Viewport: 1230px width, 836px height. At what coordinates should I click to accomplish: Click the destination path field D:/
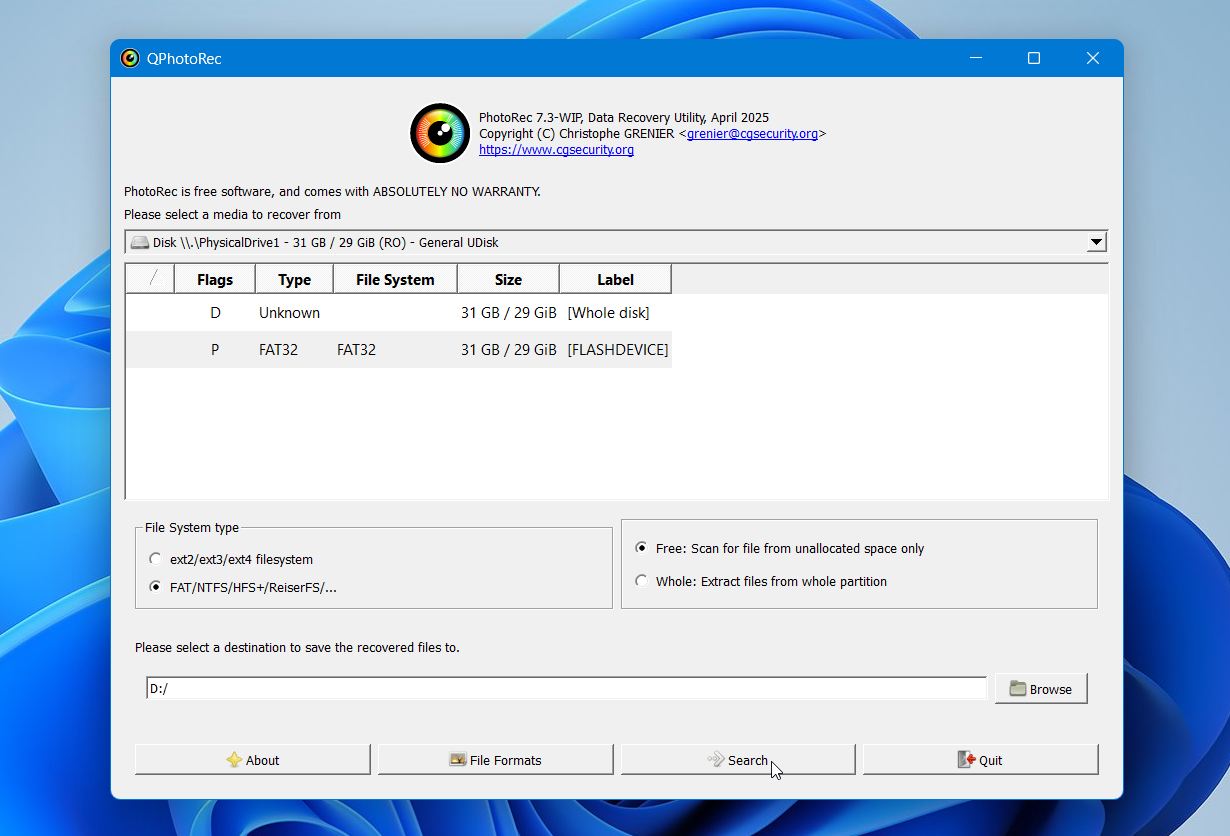click(566, 688)
